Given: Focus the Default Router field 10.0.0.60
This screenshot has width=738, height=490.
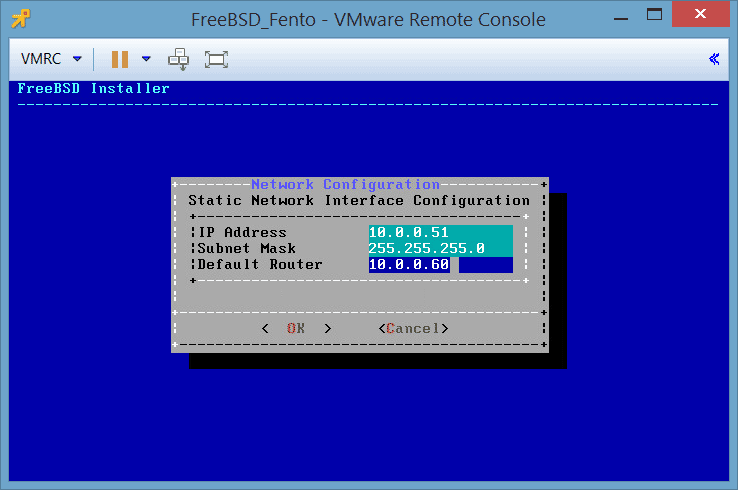Looking at the screenshot, I should click(x=440, y=265).
